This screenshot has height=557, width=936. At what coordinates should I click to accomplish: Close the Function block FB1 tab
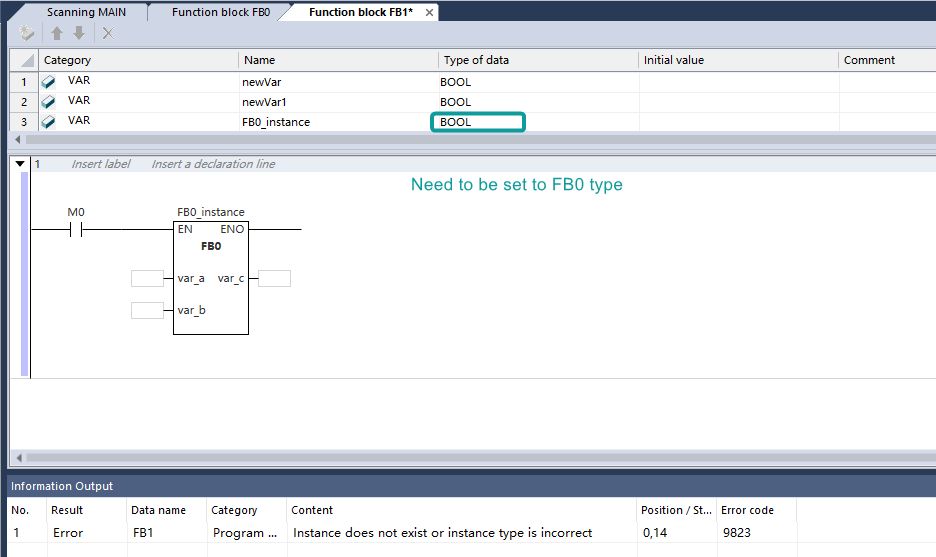[x=429, y=12]
